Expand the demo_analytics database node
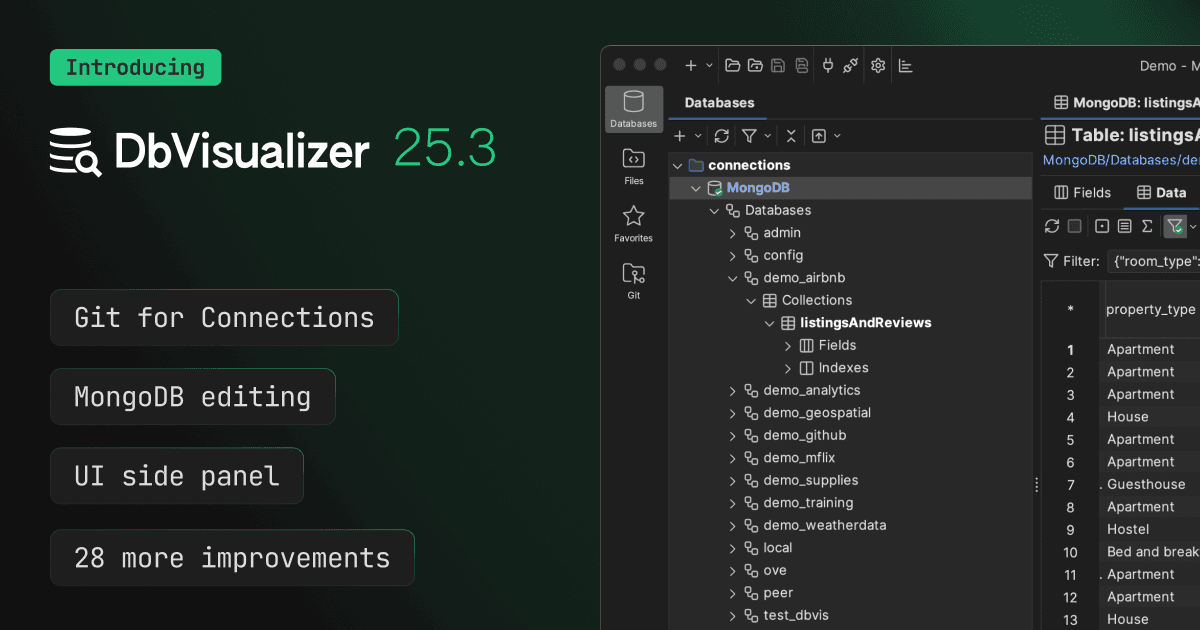 coord(733,391)
